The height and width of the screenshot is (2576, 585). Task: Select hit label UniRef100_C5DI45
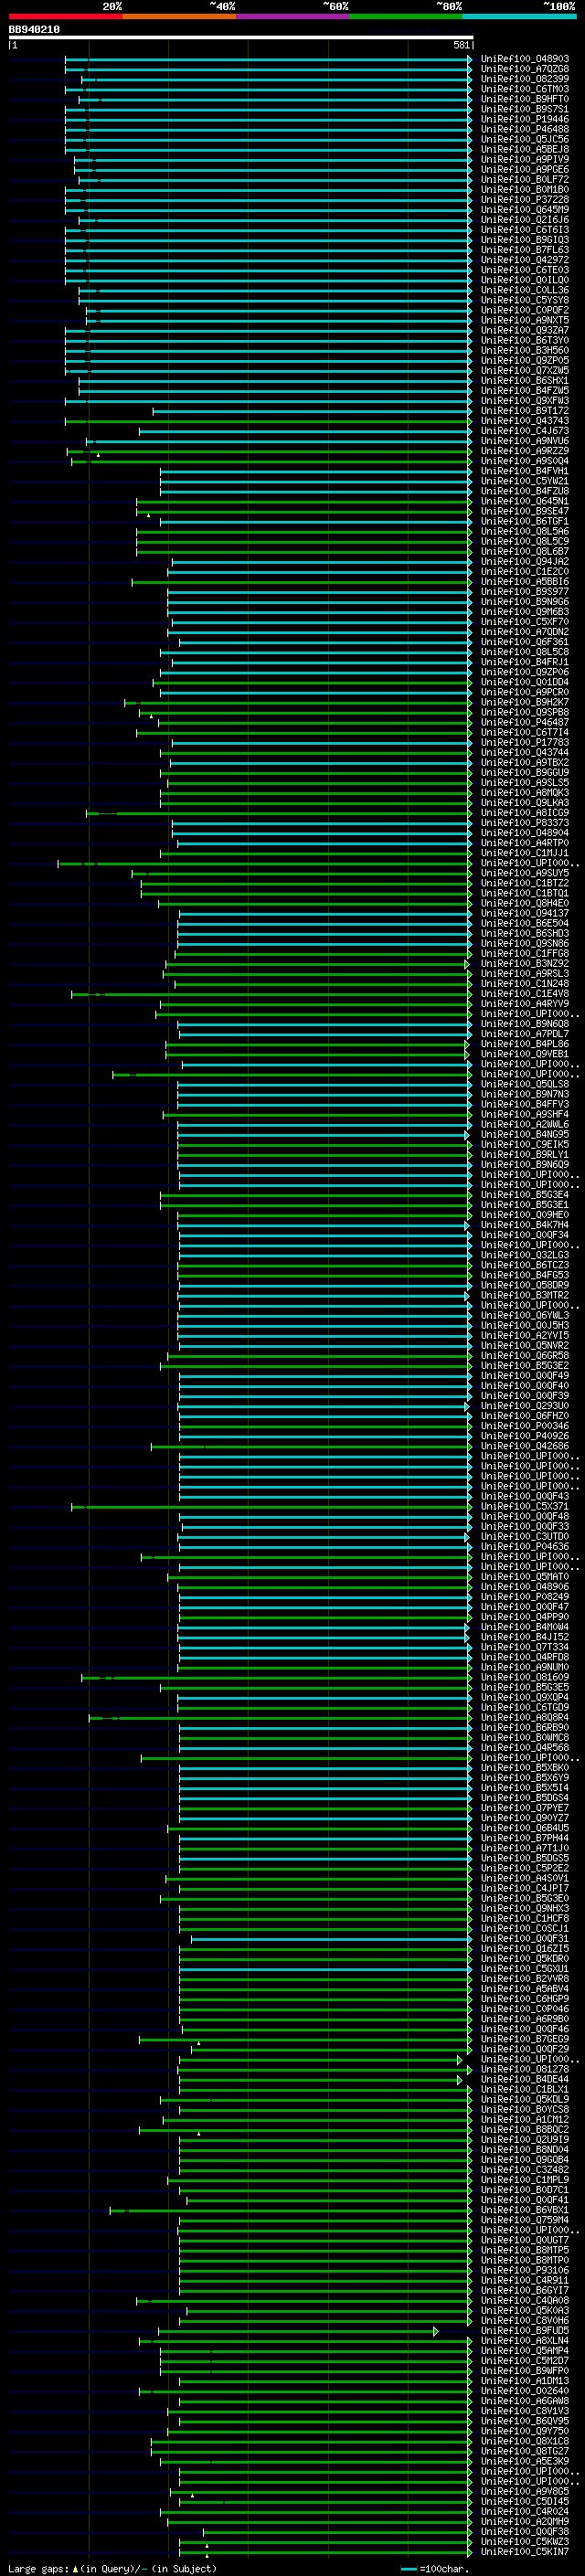525,2501
